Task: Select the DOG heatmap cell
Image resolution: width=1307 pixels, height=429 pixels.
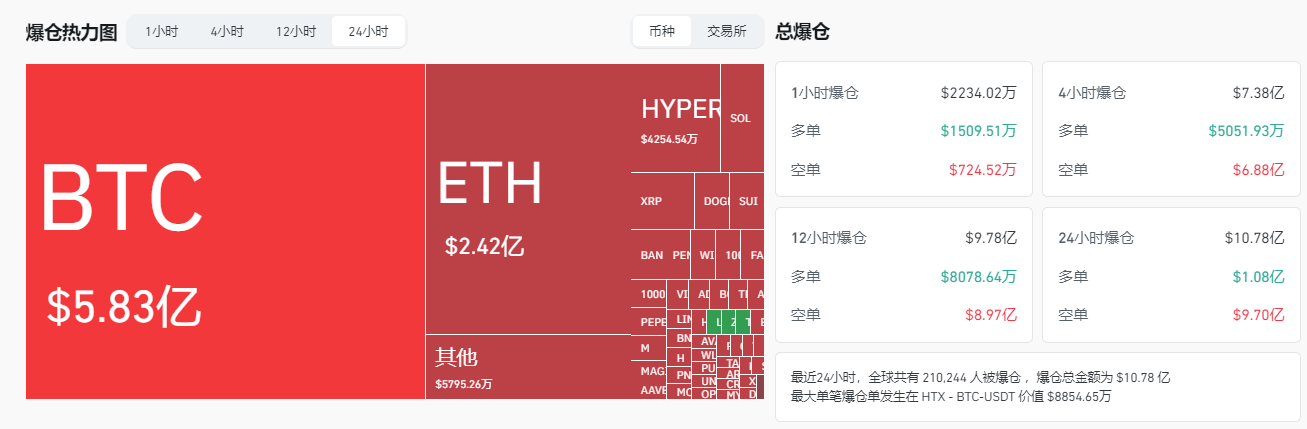Action: 713,201
